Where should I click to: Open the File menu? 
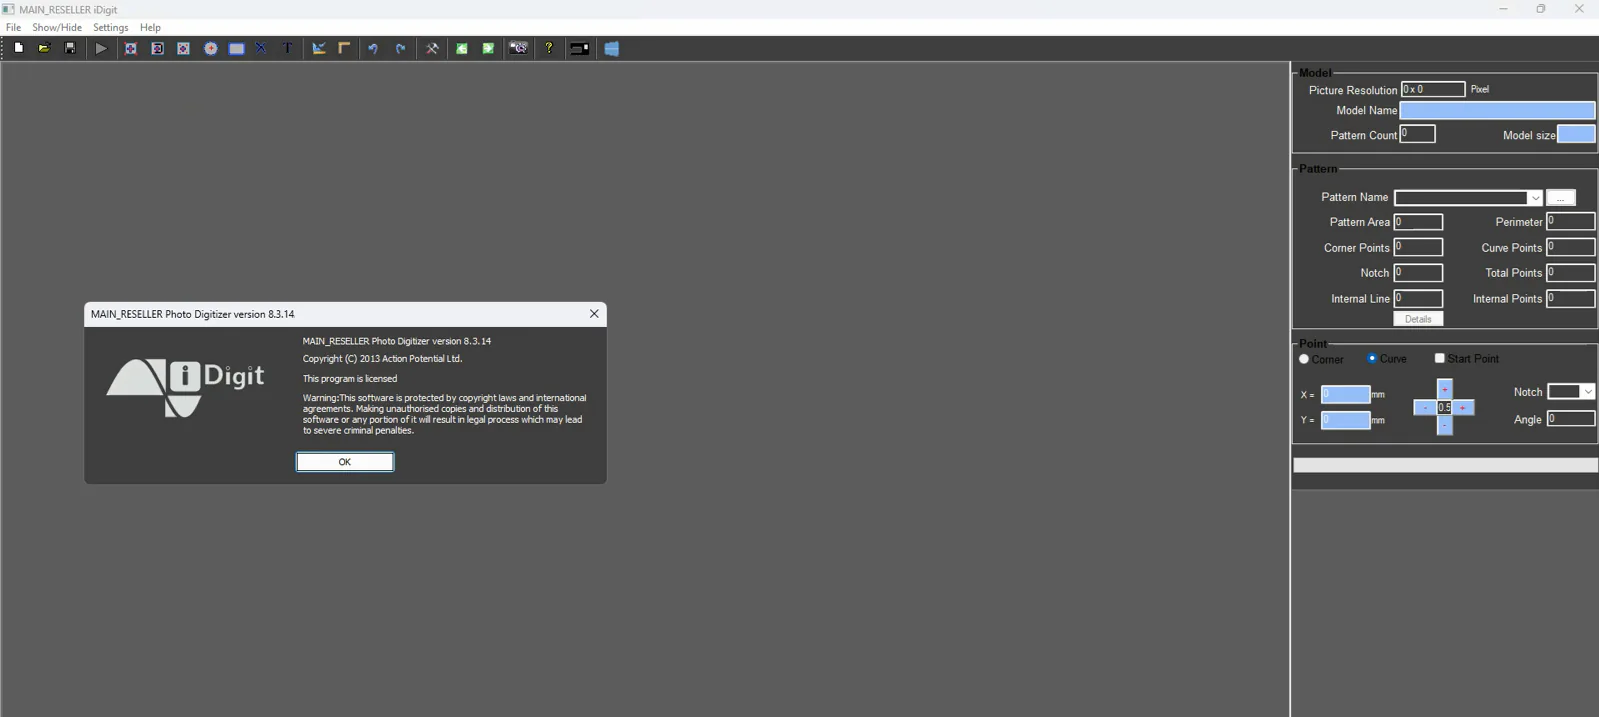13,27
